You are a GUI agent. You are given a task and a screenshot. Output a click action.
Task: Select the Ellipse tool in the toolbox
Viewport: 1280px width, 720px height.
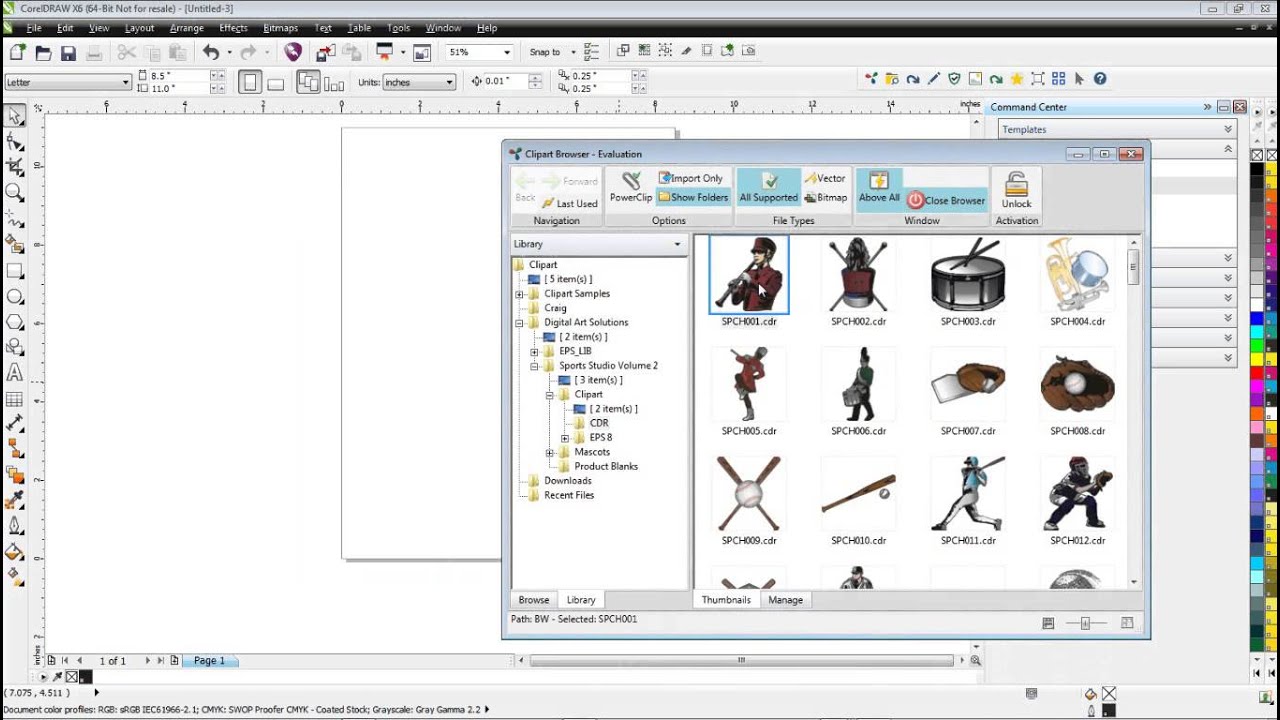(15, 297)
